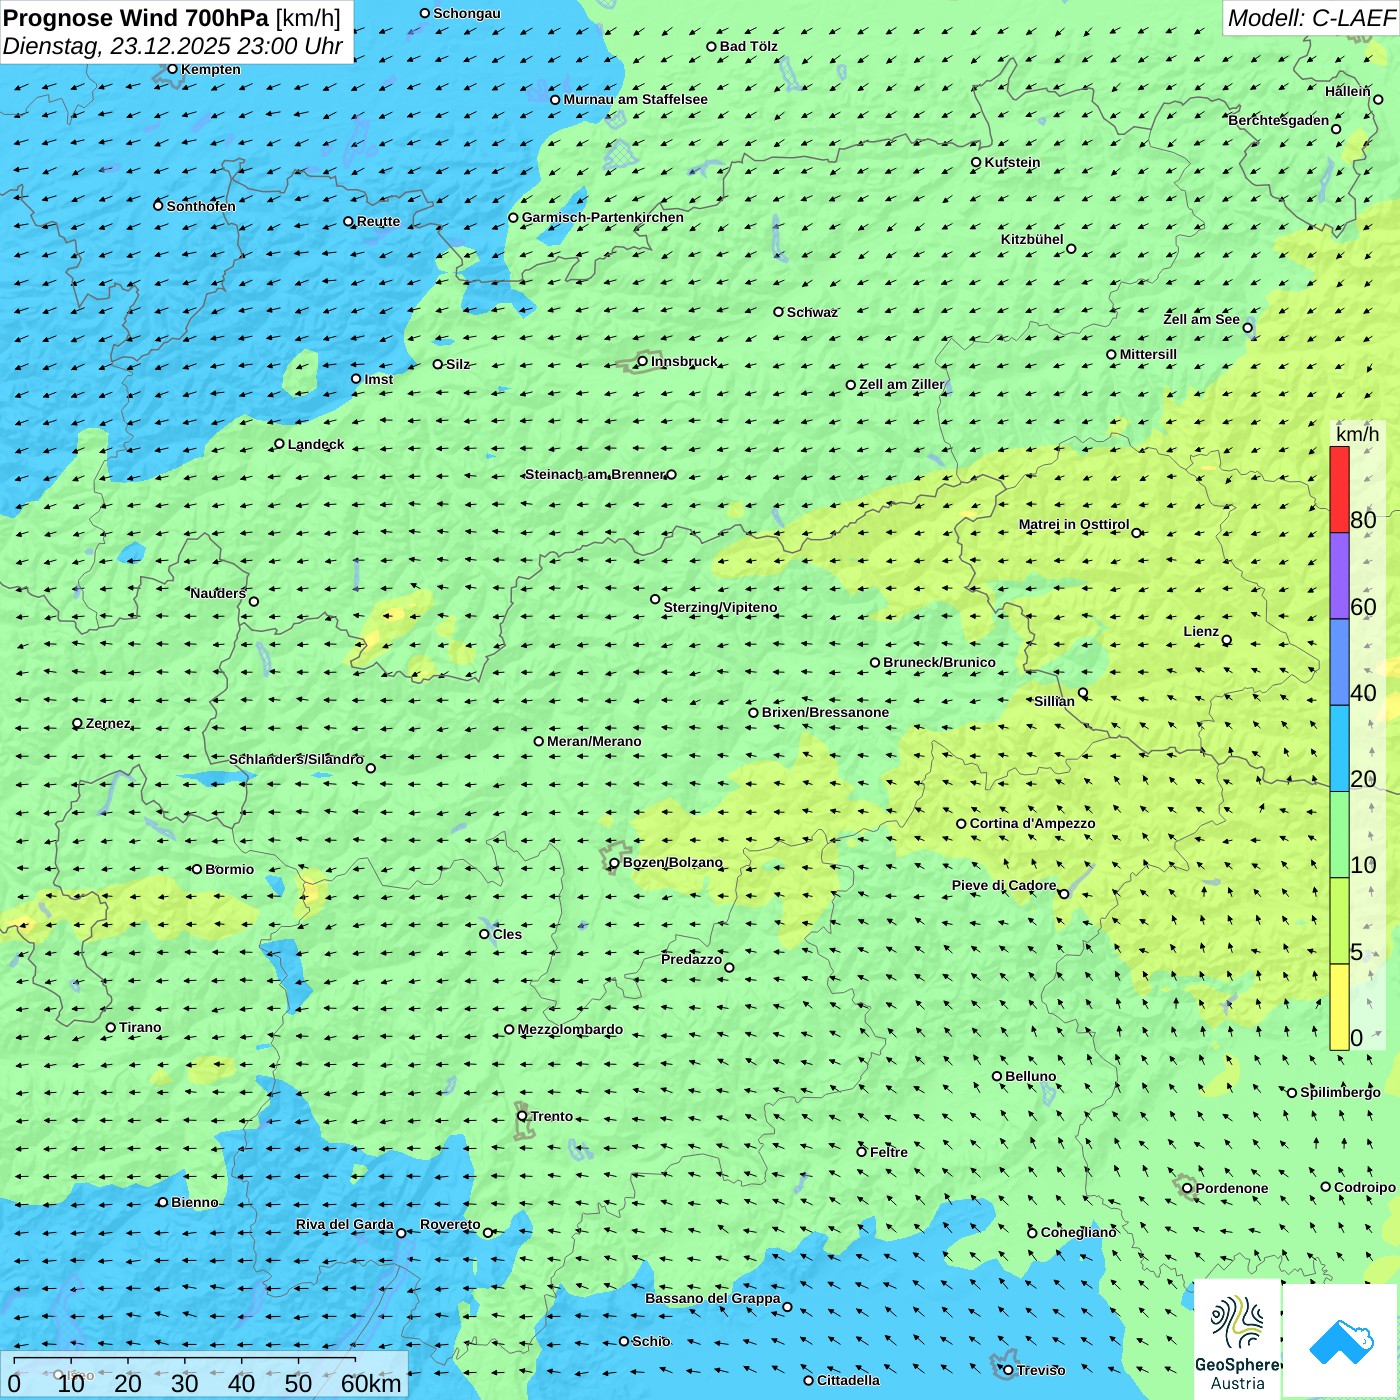This screenshot has width=1400, height=1400.
Task: Click the blue cloud logo icon
Action: point(1341,1341)
